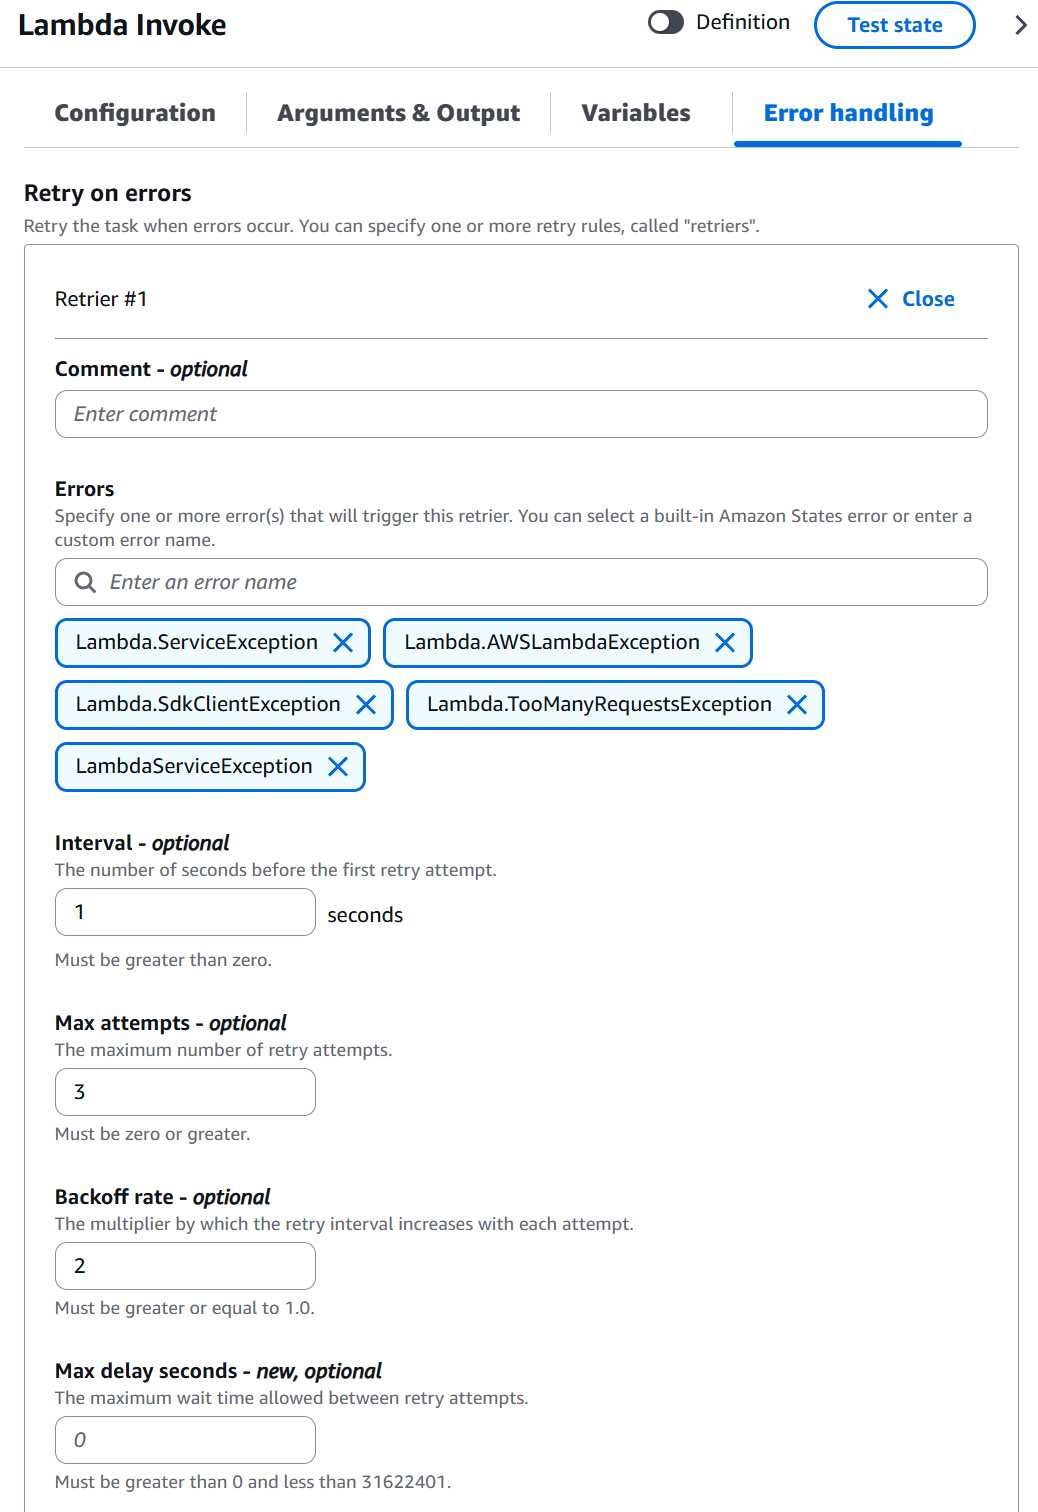Viewport: 1038px width, 1512px height.
Task: Open the Arguments & Output tab
Action: [398, 113]
